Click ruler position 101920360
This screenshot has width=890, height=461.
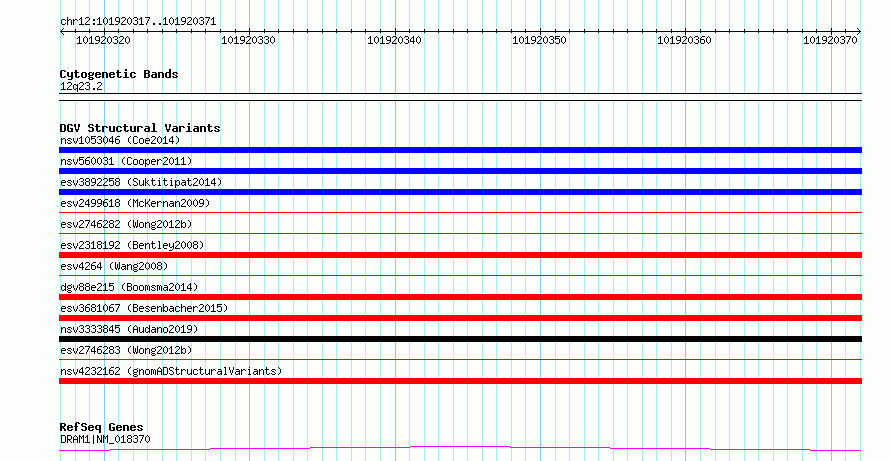click(684, 40)
